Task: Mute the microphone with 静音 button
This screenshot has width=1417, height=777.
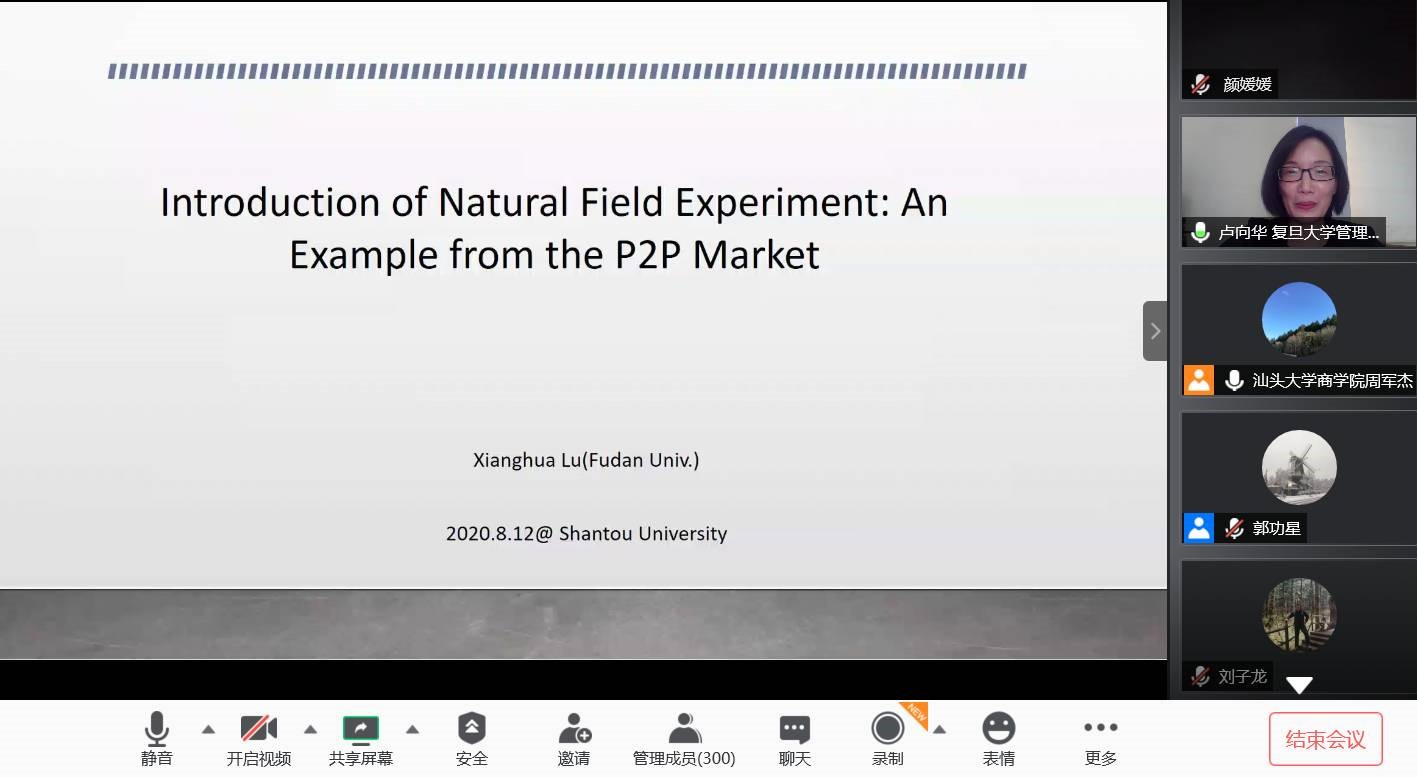Action: [x=156, y=738]
